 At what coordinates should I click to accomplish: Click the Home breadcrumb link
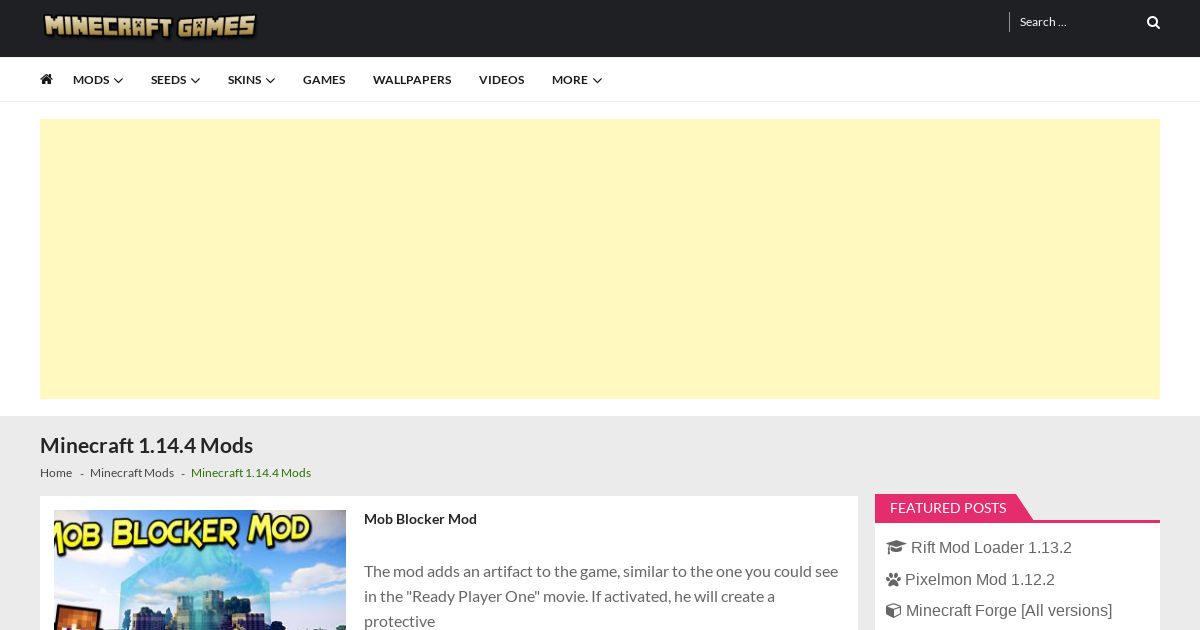tap(56, 473)
